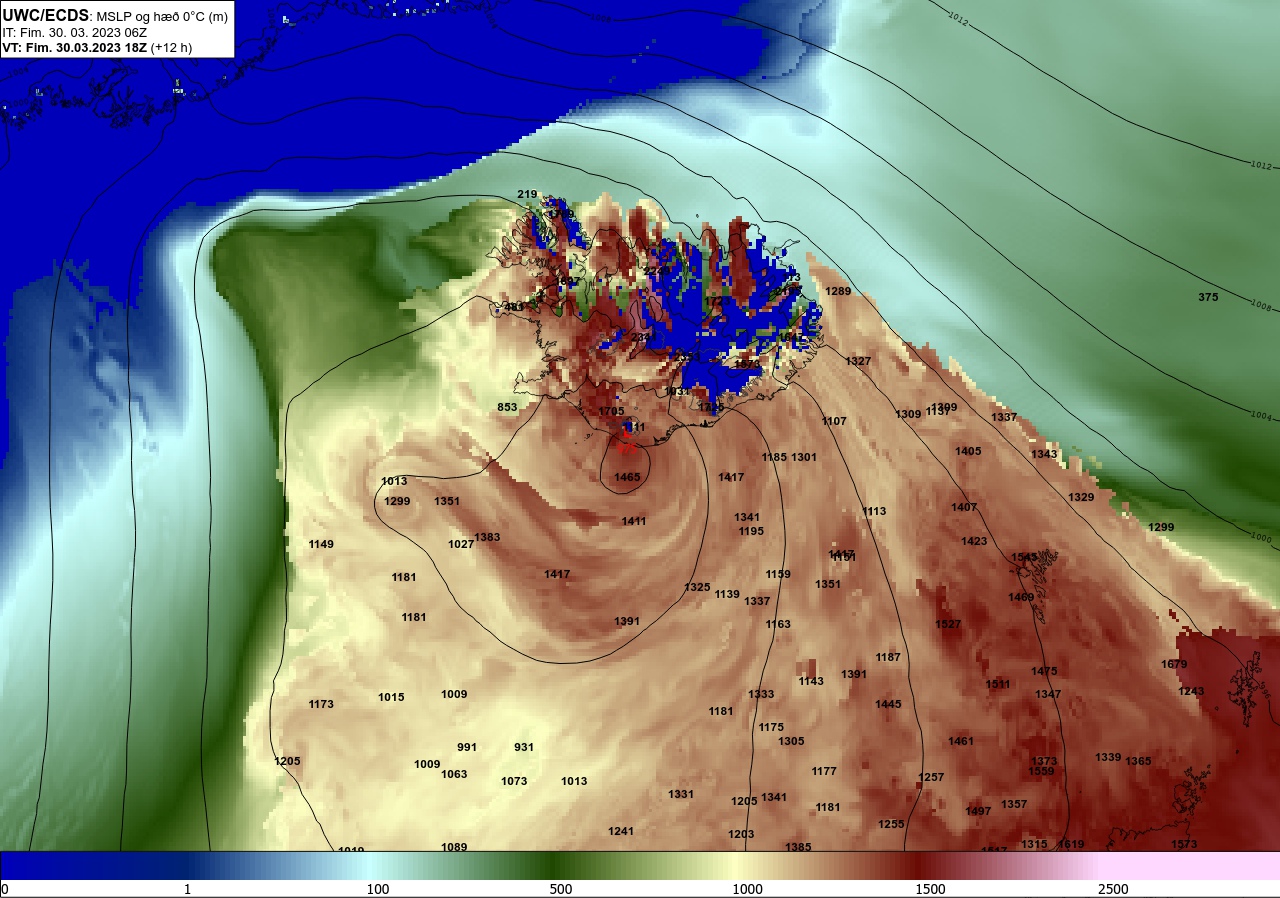
Task: Click the 1343 height value
Action: (1044, 454)
